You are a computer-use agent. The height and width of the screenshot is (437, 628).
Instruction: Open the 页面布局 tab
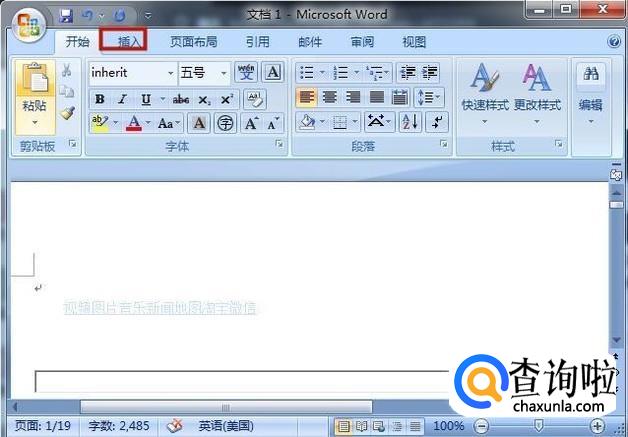(193, 42)
